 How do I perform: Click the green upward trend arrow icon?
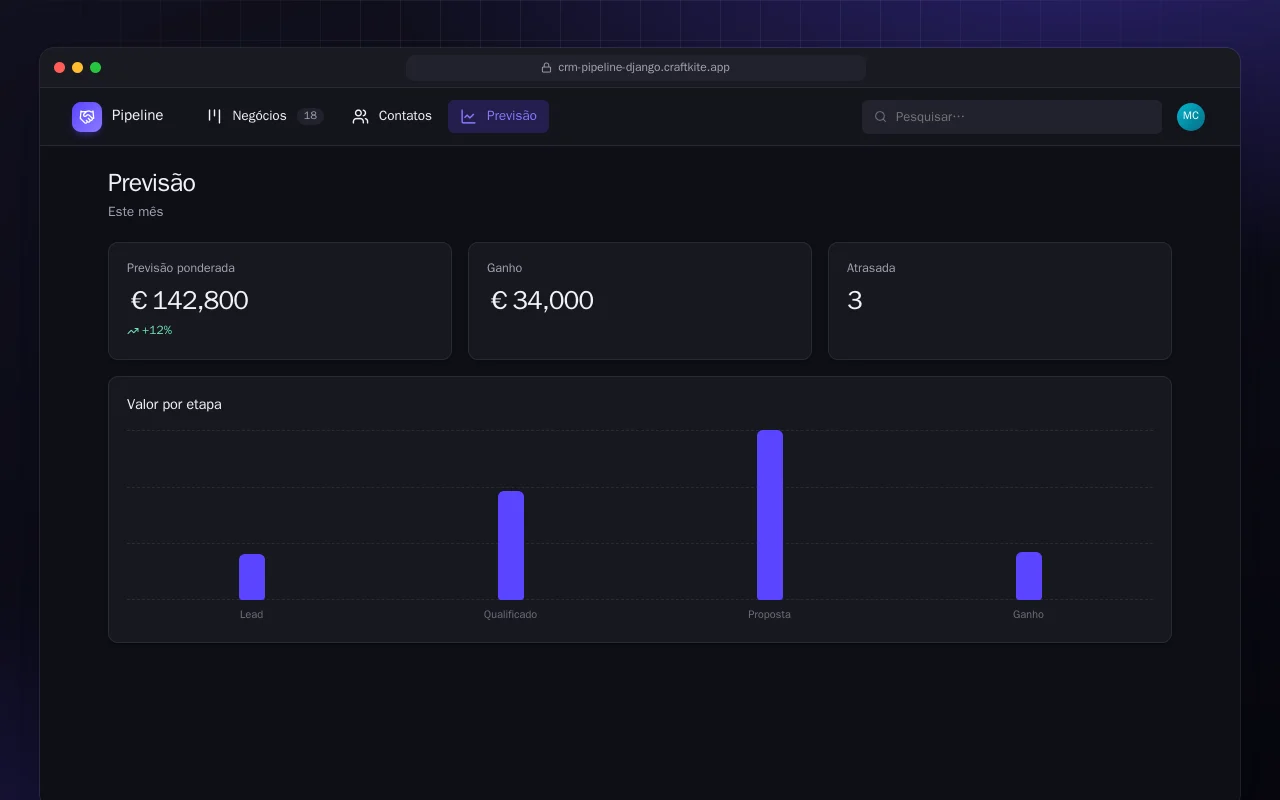133,331
